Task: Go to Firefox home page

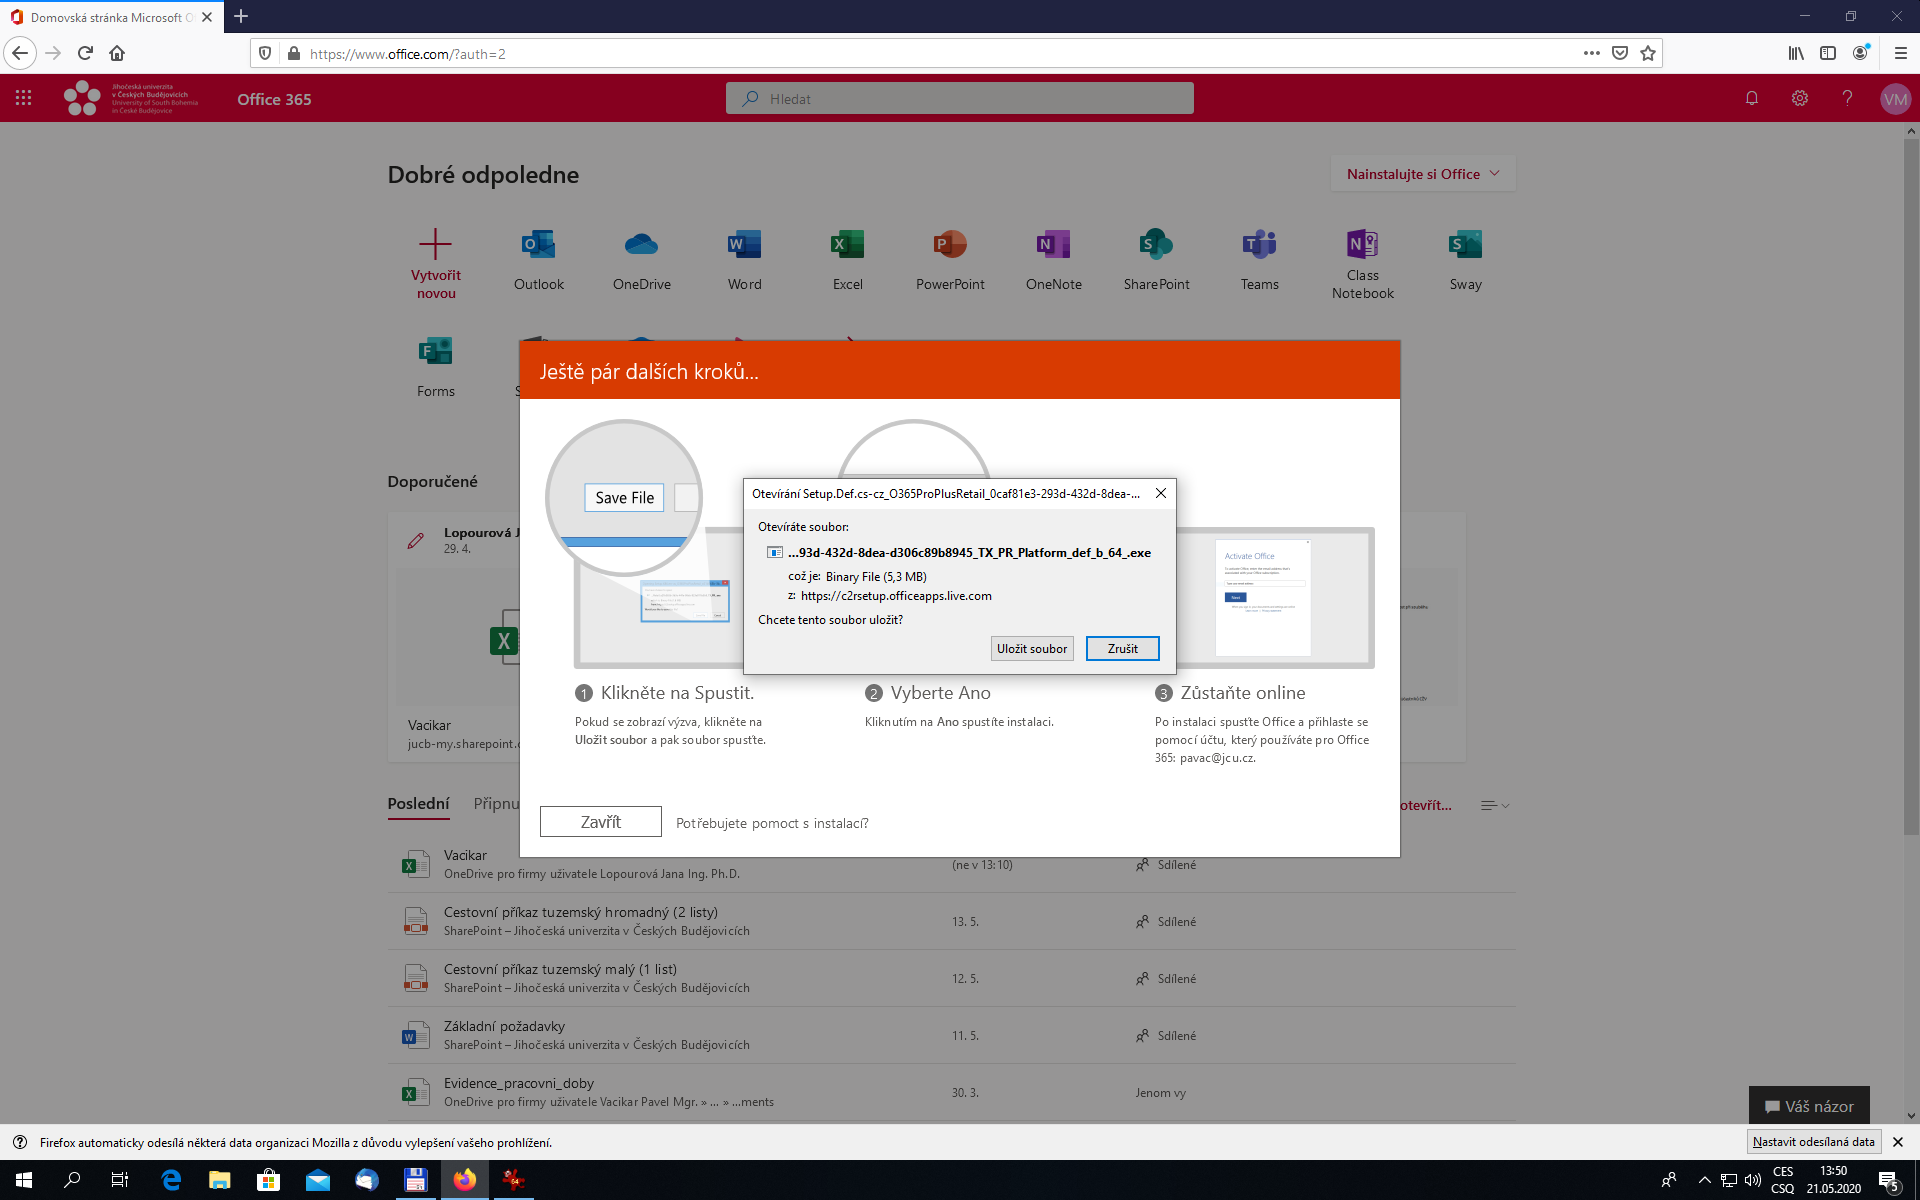Action: pyautogui.click(x=117, y=53)
